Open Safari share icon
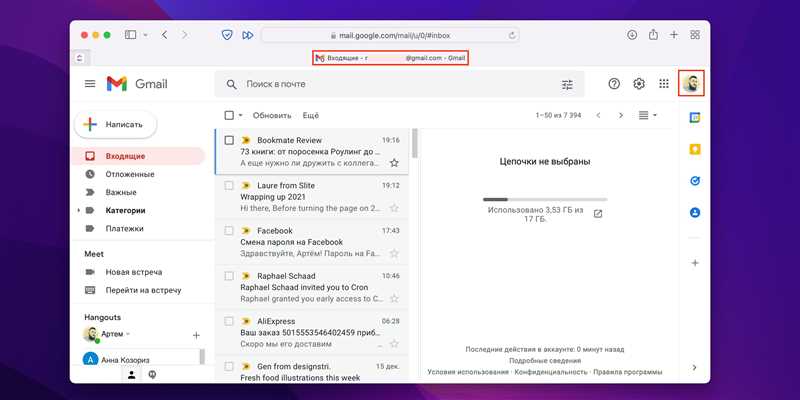 (653, 34)
